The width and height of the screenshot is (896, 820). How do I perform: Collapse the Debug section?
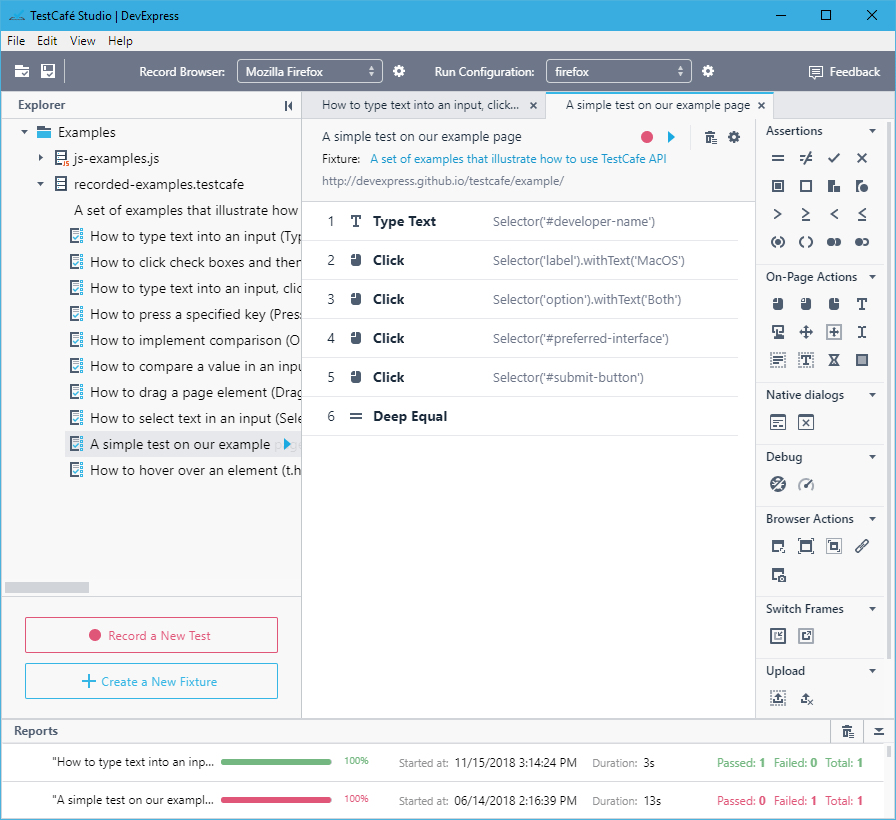[x=873, y=457]
